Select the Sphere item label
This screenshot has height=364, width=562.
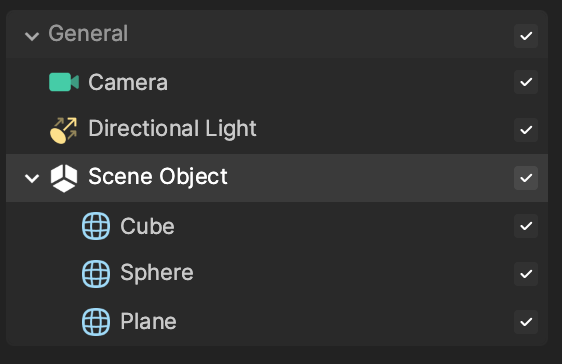[x=157, y=273]
